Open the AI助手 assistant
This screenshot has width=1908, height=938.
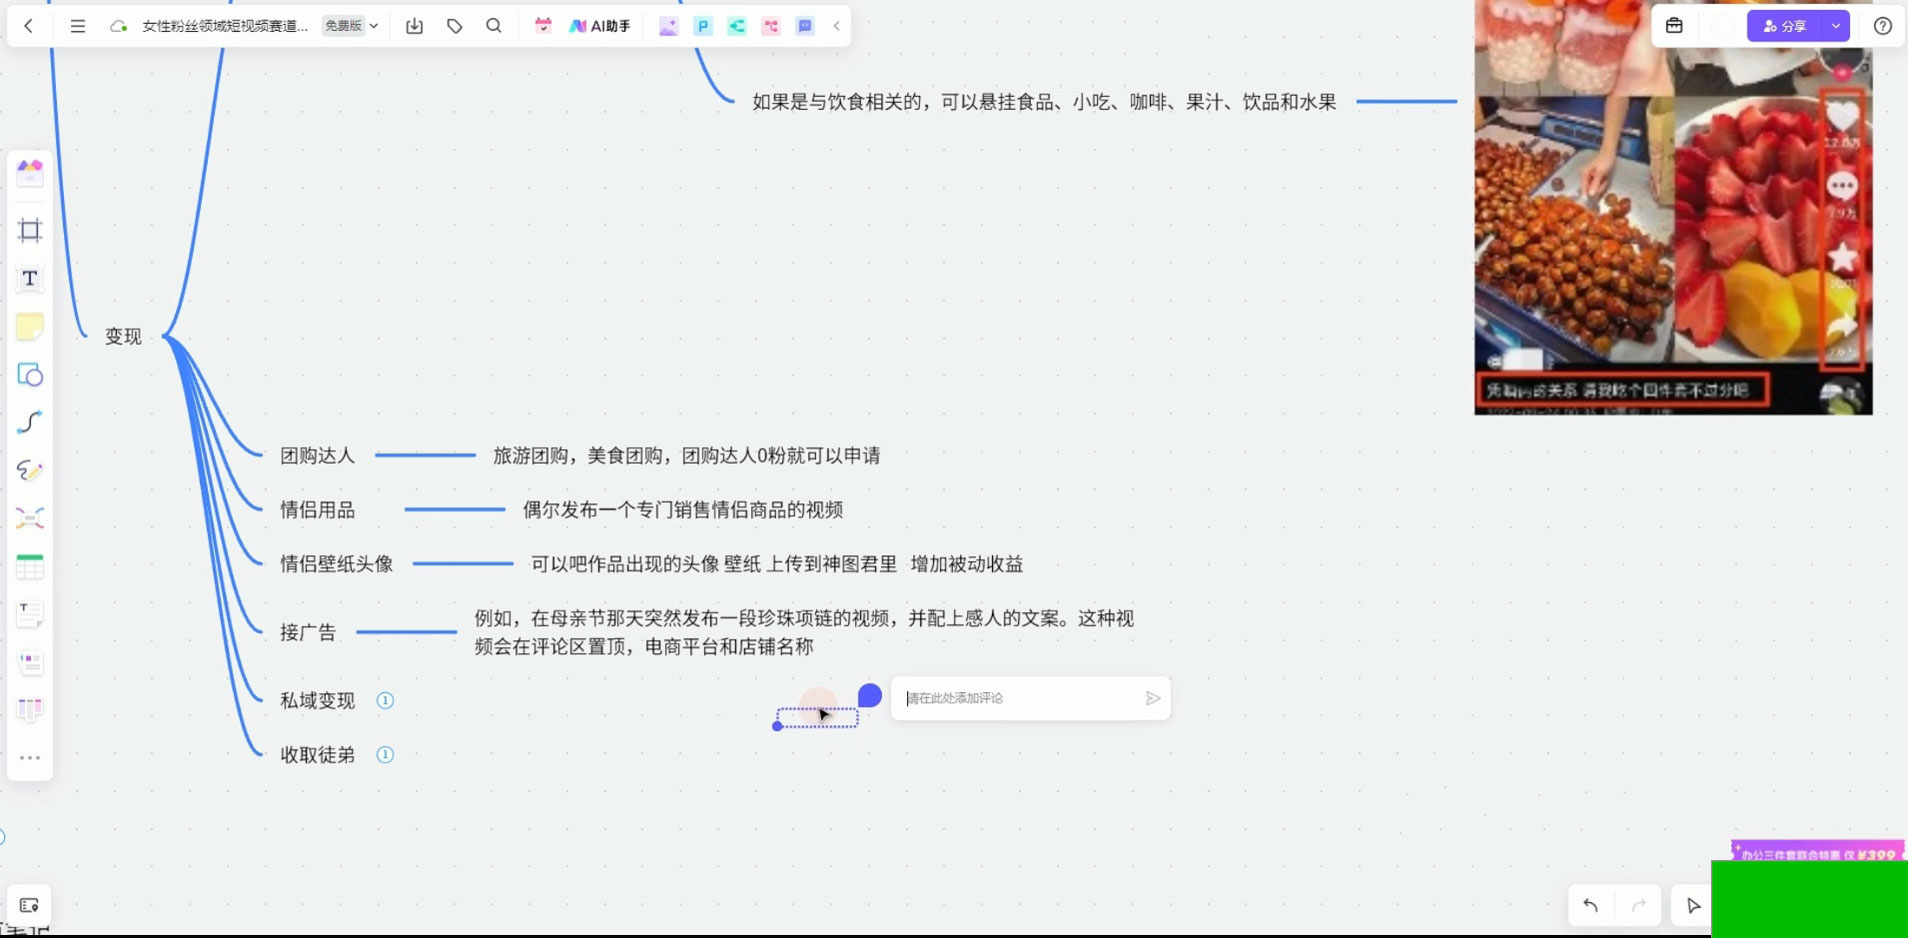(x=600, y=26)
